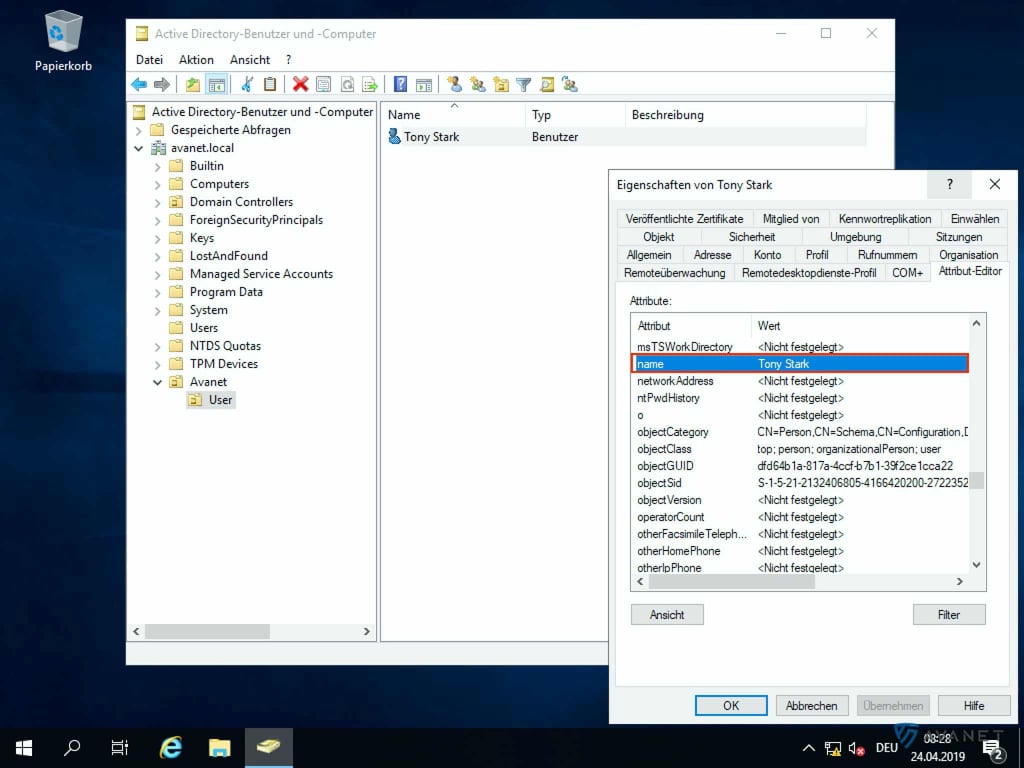Create new user toolbar icon
Image resolution: width=1024 pixels, height=768 pixels.
[455, 84]
